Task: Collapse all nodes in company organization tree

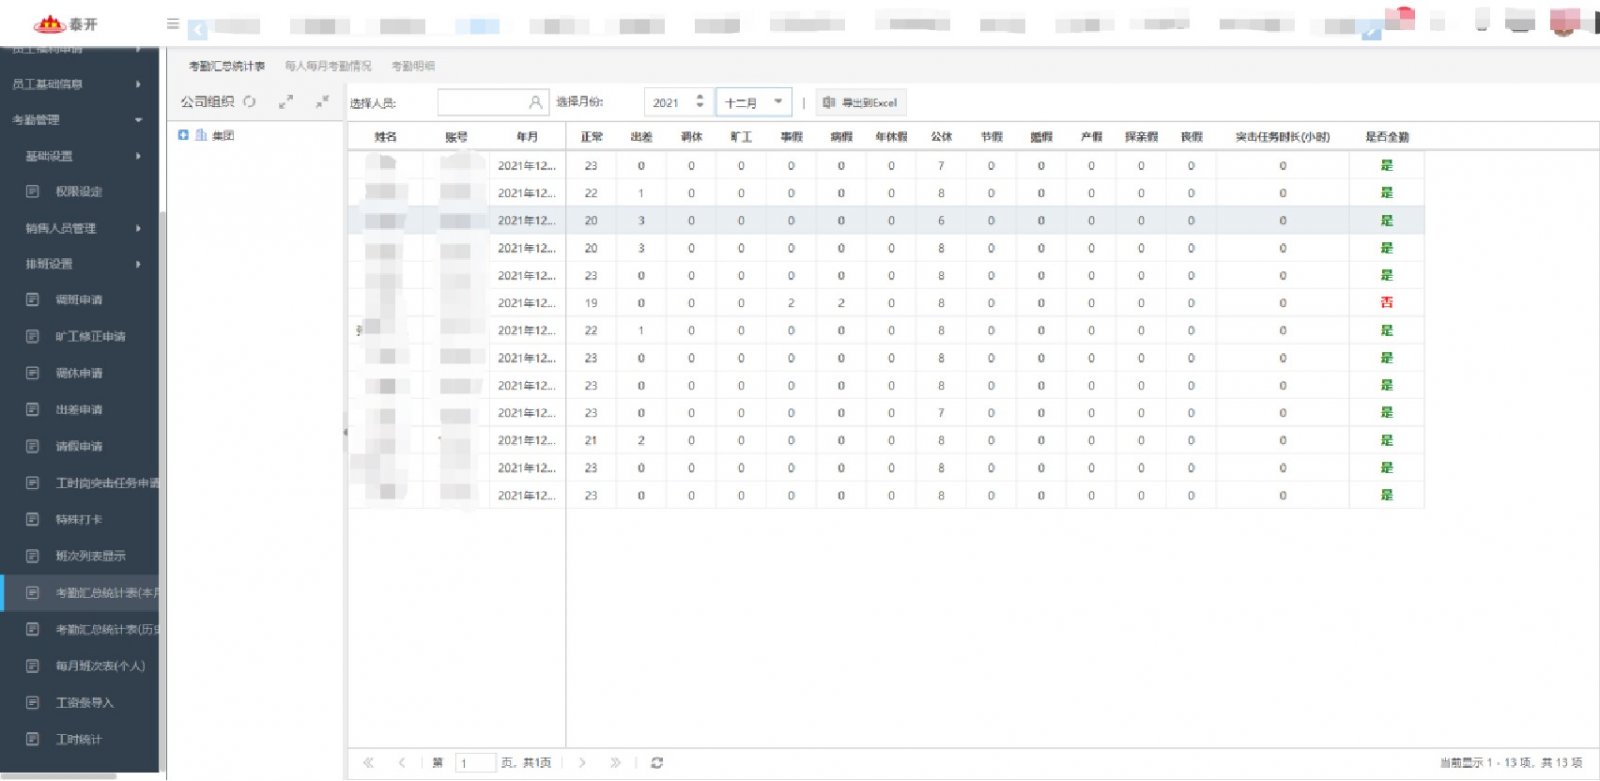Action: pos(322,102)
